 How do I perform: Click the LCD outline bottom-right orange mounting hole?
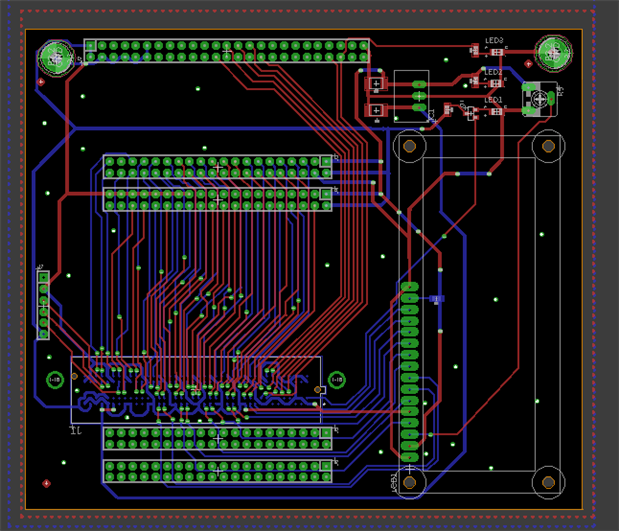(548, 482)
